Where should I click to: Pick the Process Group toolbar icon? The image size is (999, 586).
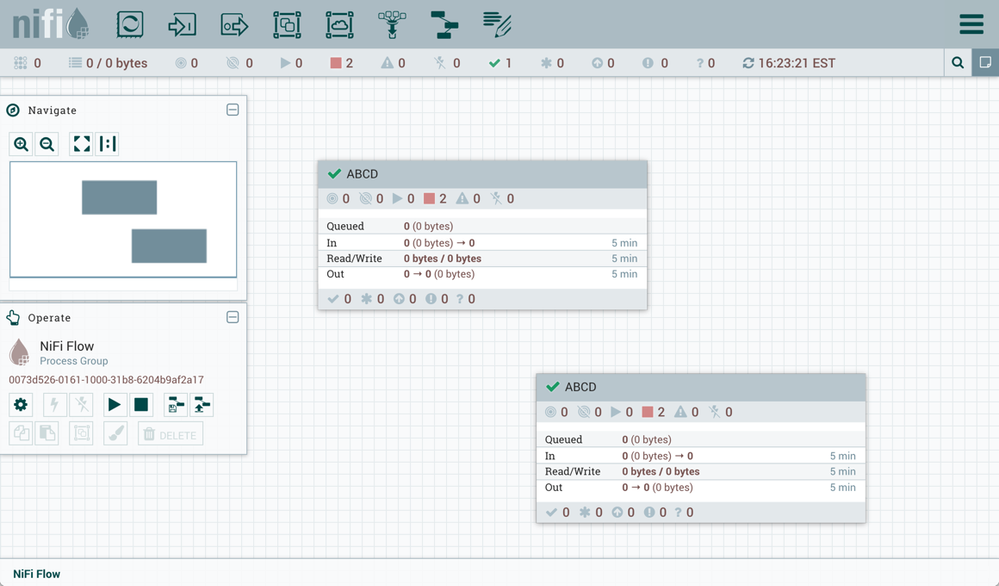[x=287, y=24]
